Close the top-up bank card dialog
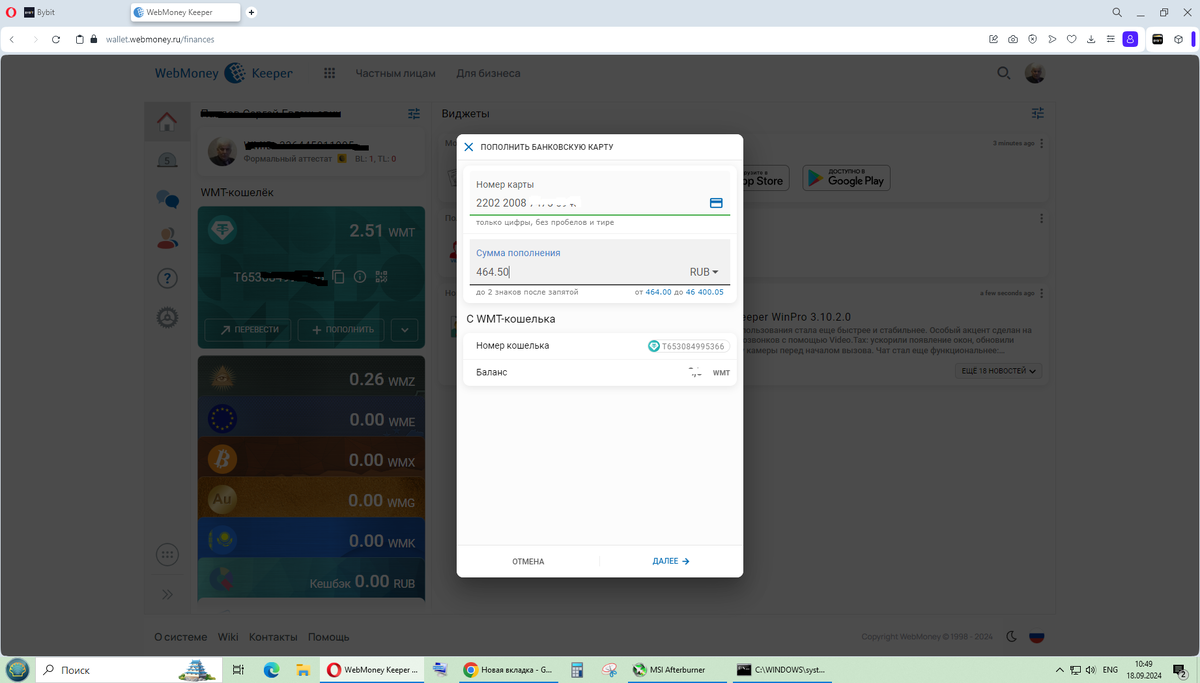 tap(468, 147)
